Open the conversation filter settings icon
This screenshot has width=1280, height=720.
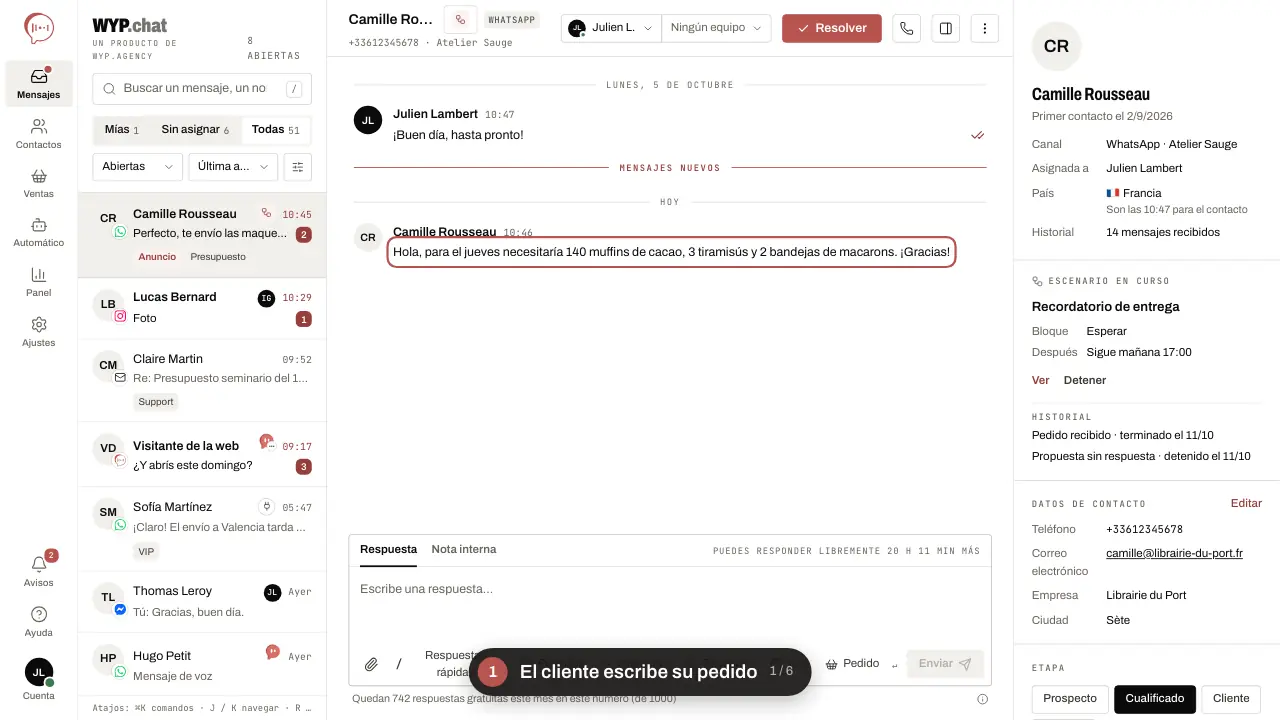tap(298, 167)
